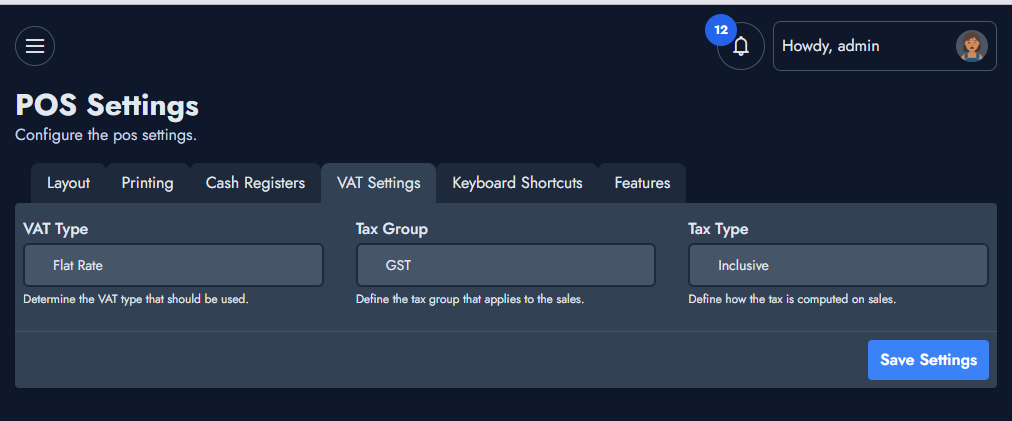1012x421 pixels.
Task: Click the blue 12 notification count badge
Action: pyautogui.click(x=721, y=30)
